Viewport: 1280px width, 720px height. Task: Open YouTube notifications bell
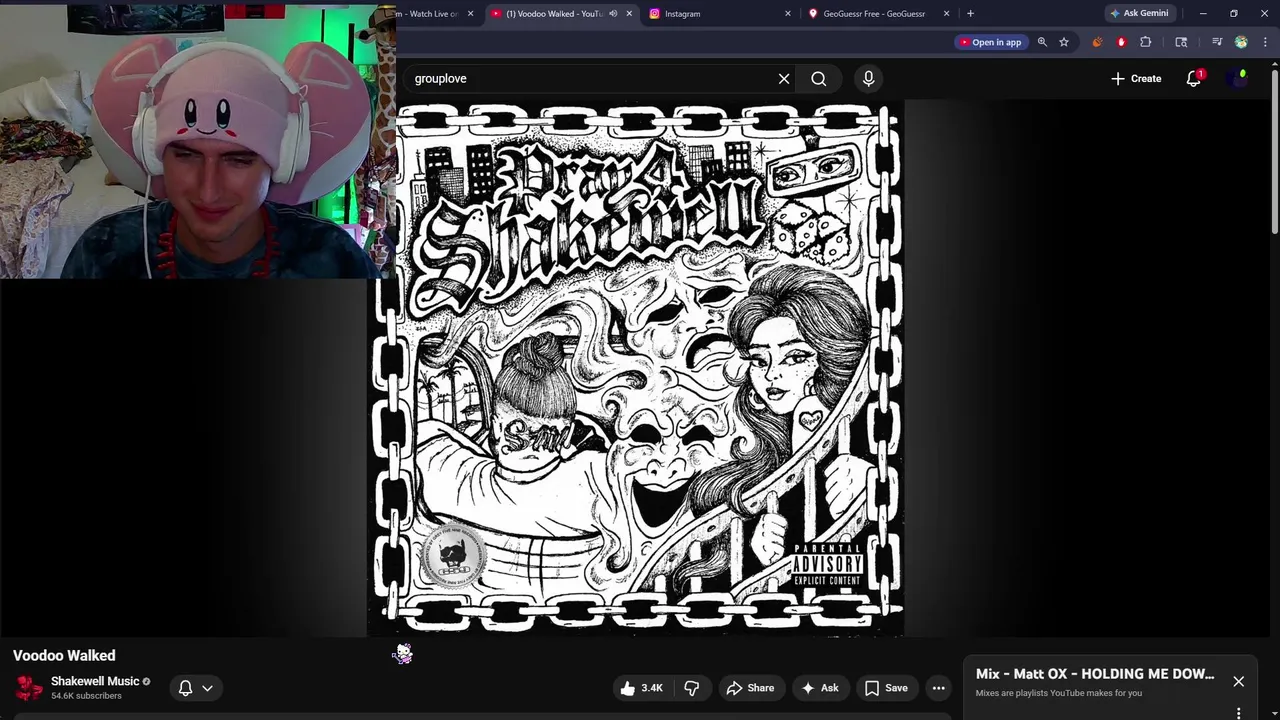tap(1194, 79)
